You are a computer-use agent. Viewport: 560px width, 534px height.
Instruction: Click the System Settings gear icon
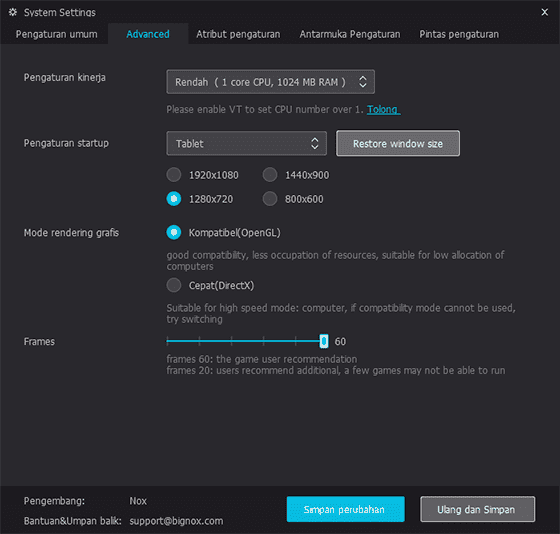[x=13, y=12]
